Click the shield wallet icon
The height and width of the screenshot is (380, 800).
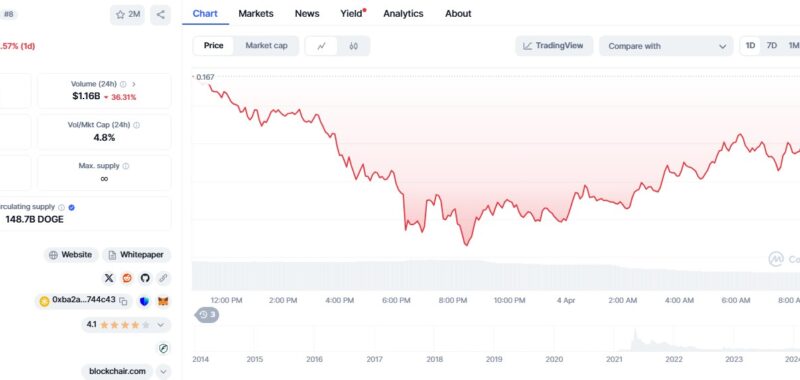click(144, 301)
